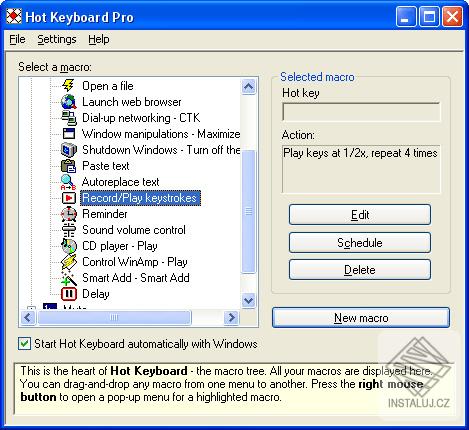This screenshot has width=469, height=430.
Task: Select the Dial-up networking computers icon
Action: (69, 118)
